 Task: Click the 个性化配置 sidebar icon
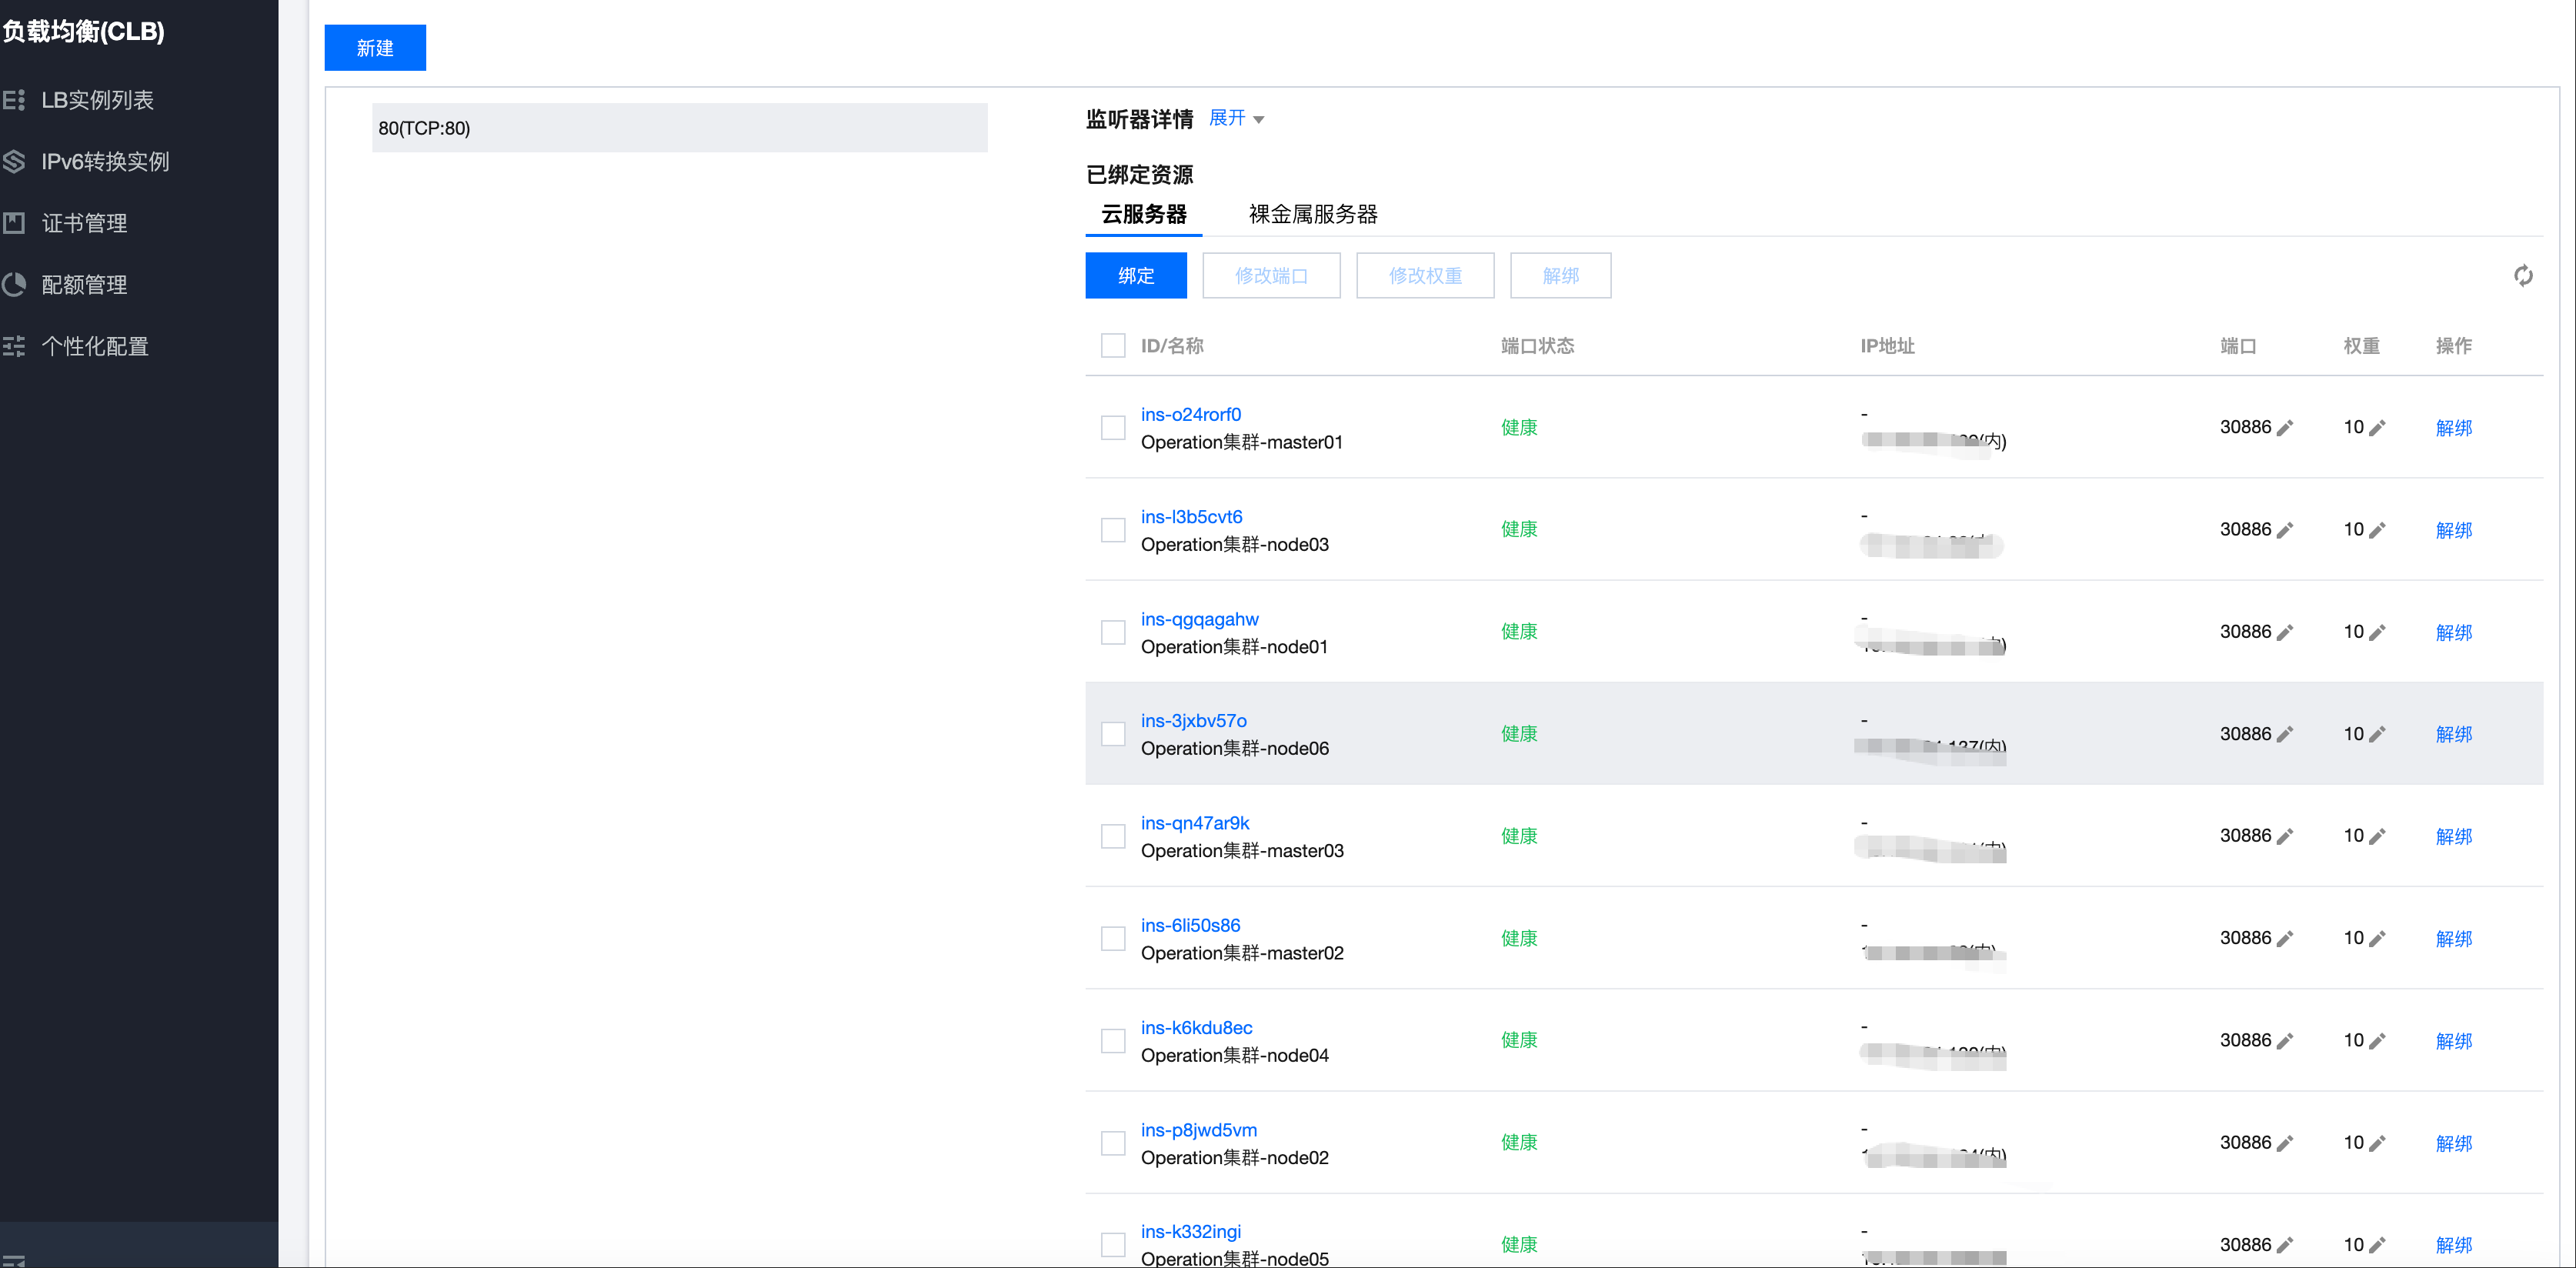[x=14, y=346]
